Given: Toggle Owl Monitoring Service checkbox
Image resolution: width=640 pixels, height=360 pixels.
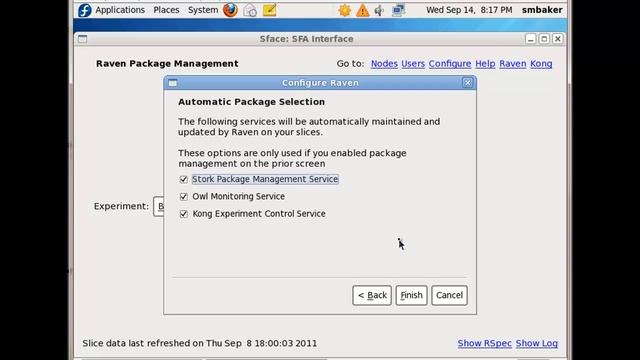Looking at the screenshot, I should click(184, 196).
